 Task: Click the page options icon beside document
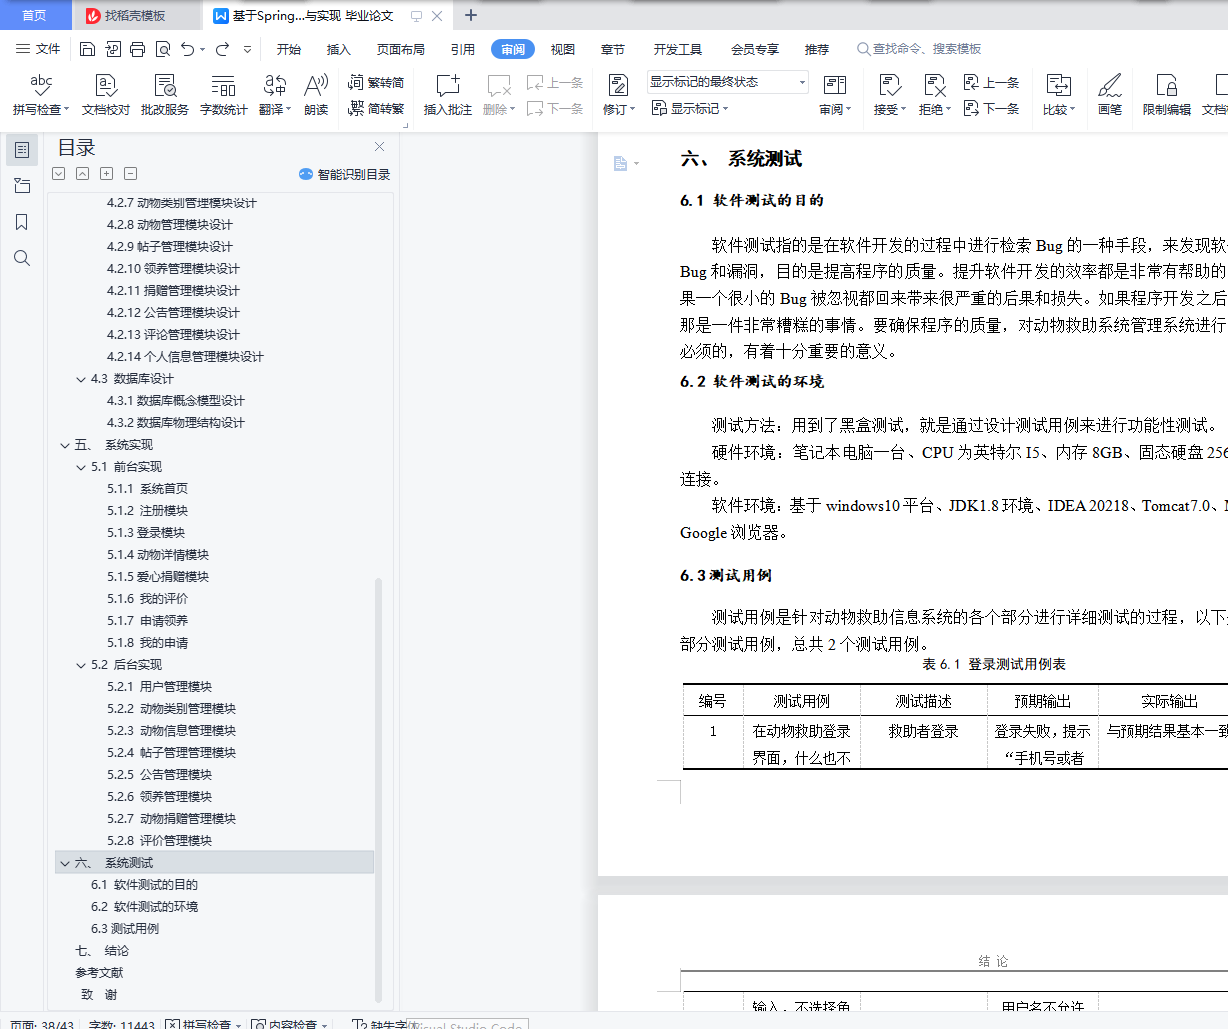point(621,163)
